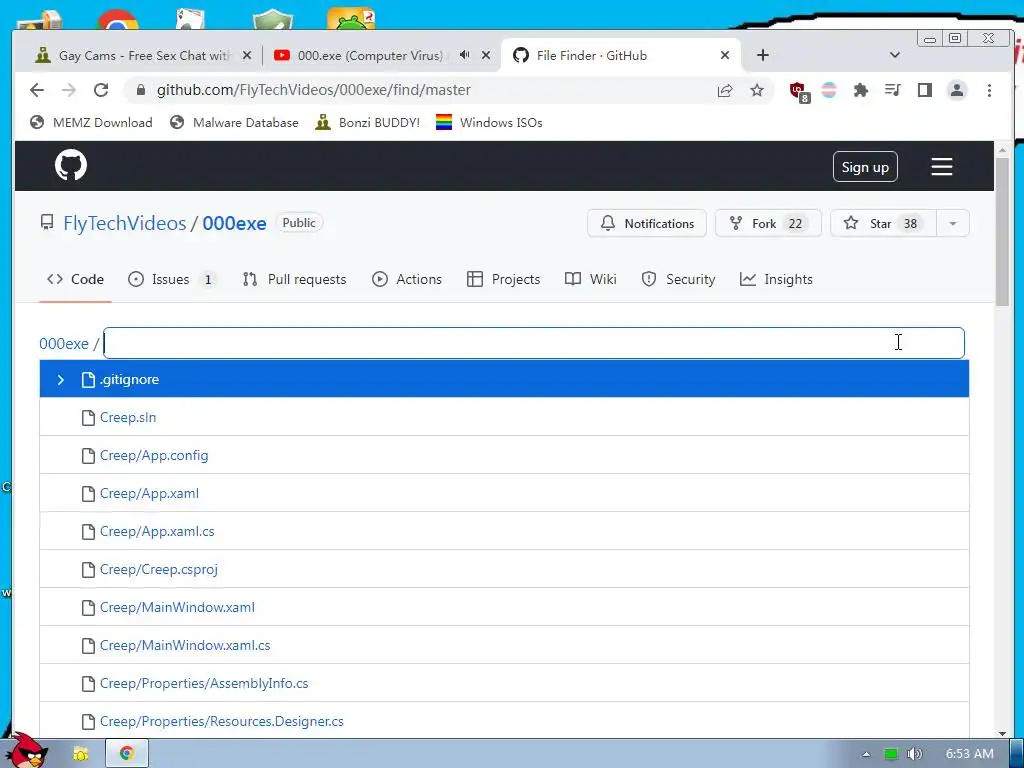The width and height of the screenshot is (1024, 768).
Task: Open the Creep.sln file
Action: tap(128, 417)
